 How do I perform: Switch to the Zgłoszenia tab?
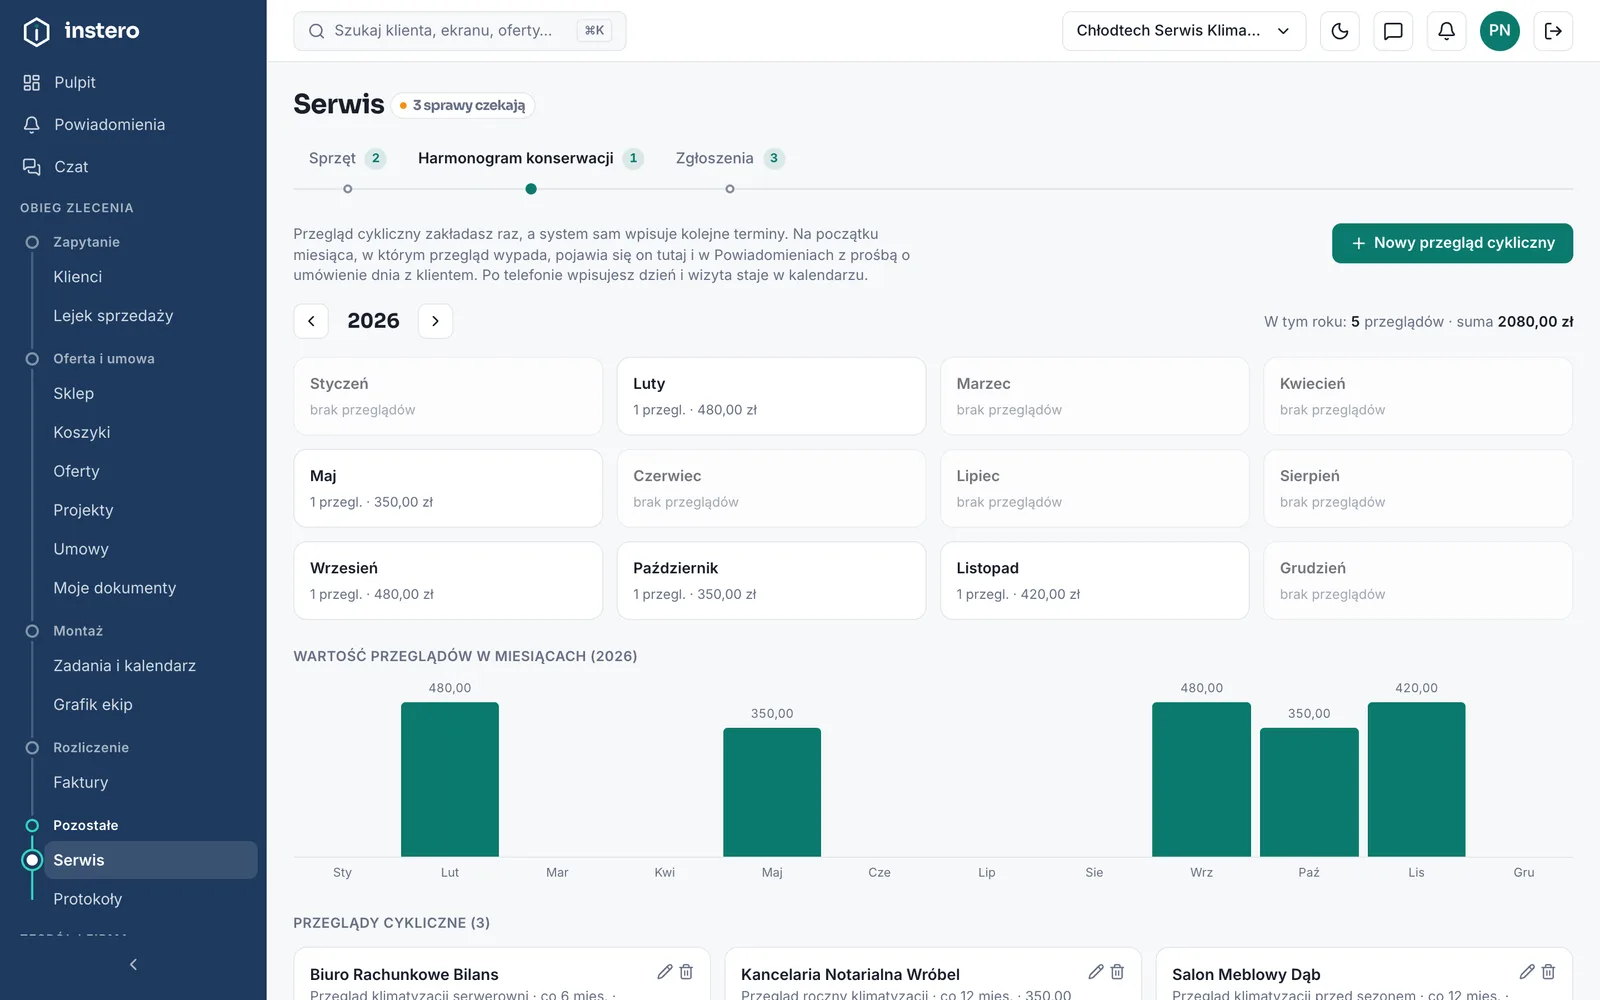coord(729,158)
